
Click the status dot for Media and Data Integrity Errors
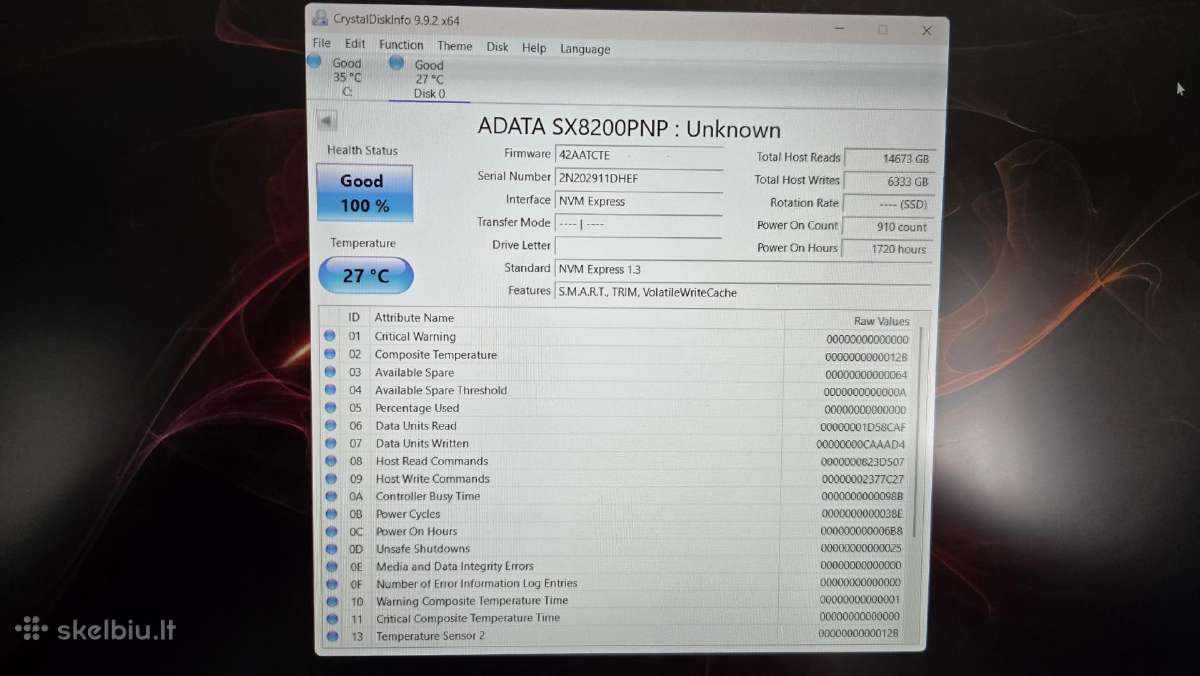[330, 566]
